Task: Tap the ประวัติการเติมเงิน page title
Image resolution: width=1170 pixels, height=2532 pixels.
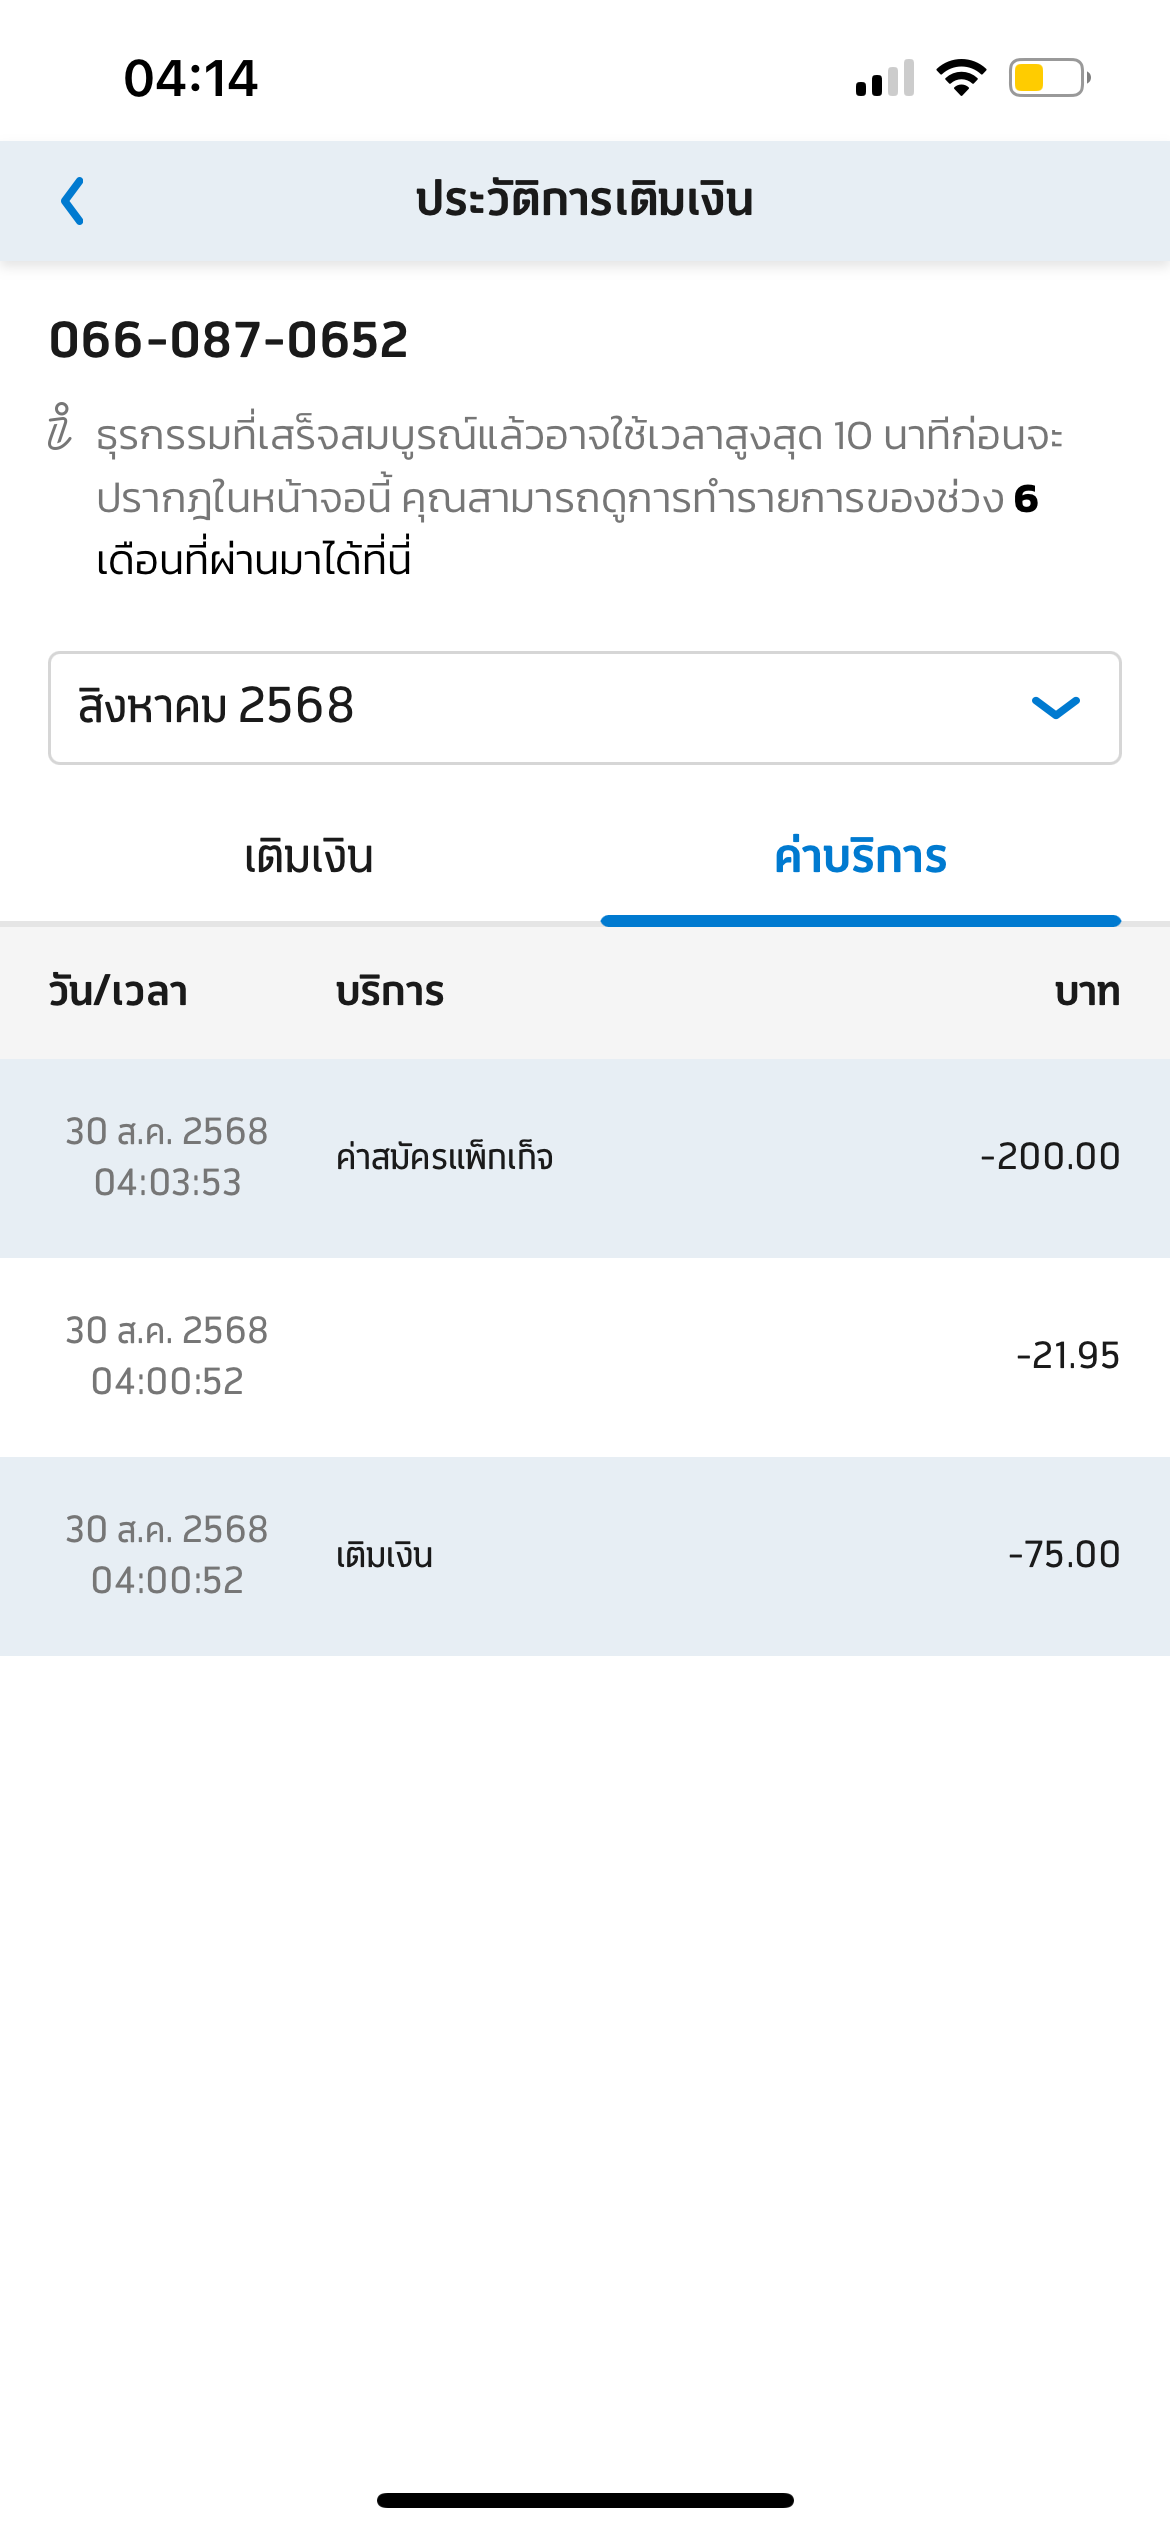Action: [x=584, y=200]
